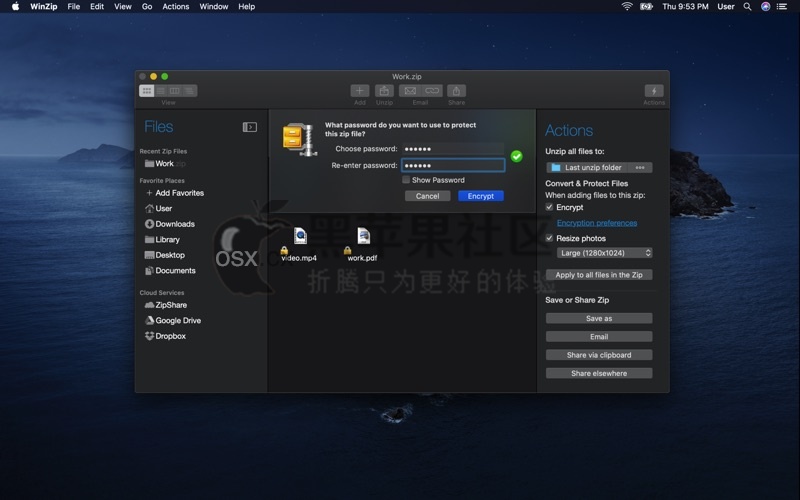Screen dimensions: 800x500
Task: Open ZipShare cloud service
Action: point(166,305)
